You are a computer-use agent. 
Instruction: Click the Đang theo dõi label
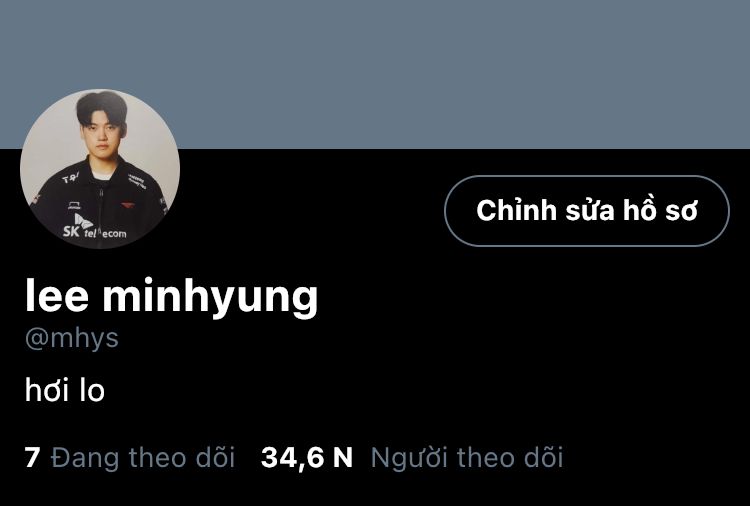tap(143, 457)
